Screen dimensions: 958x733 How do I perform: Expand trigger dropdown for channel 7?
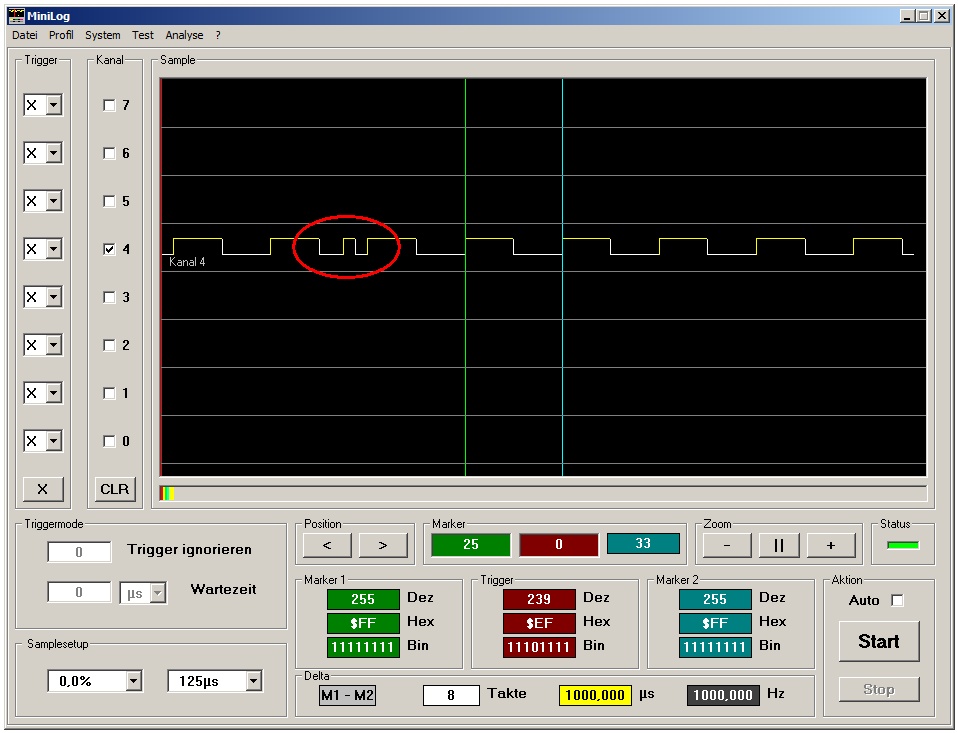(x=54, y=105)
